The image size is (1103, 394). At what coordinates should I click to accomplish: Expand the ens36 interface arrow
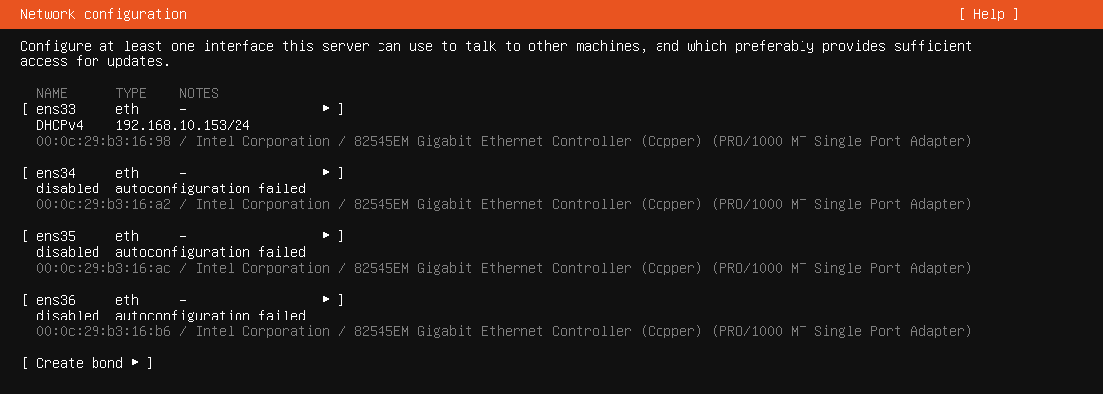pos(326,299)
